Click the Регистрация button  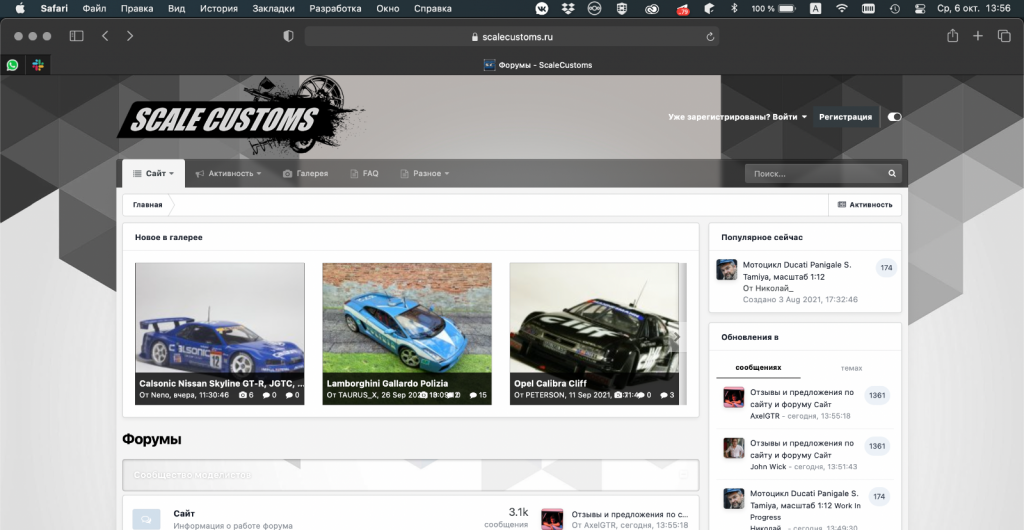pos(845,117)
